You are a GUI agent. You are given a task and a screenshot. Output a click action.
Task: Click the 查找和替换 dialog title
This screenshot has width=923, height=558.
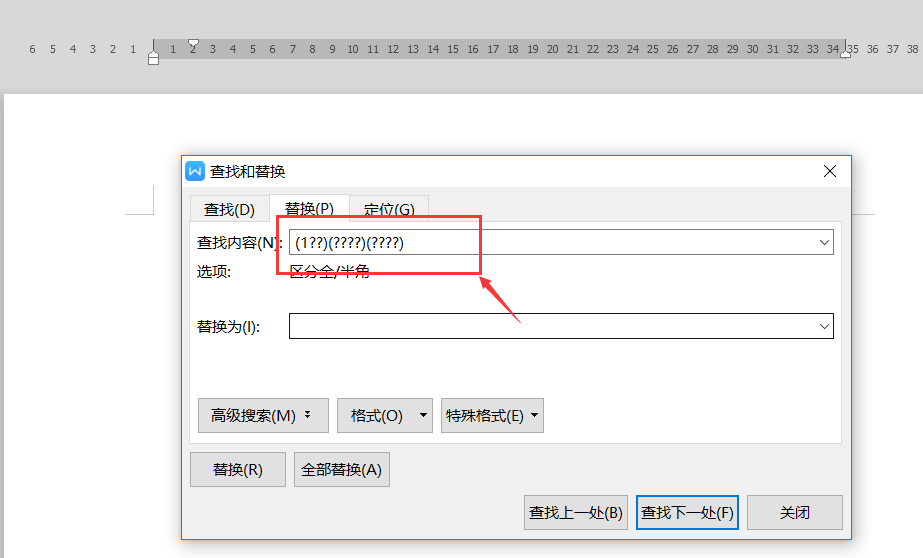pos(247,172)
